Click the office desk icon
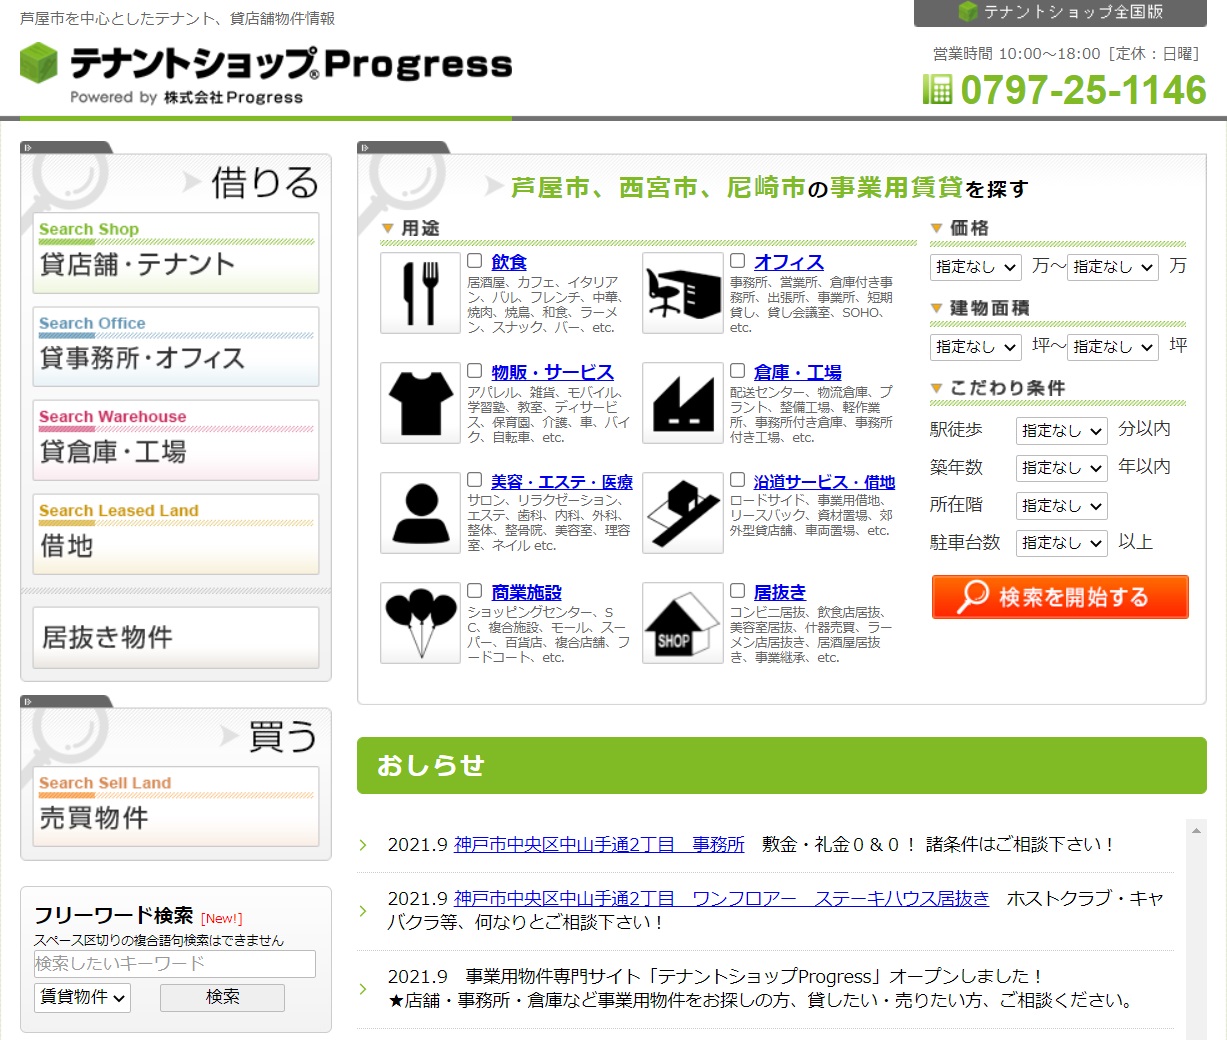 point(682,293)
